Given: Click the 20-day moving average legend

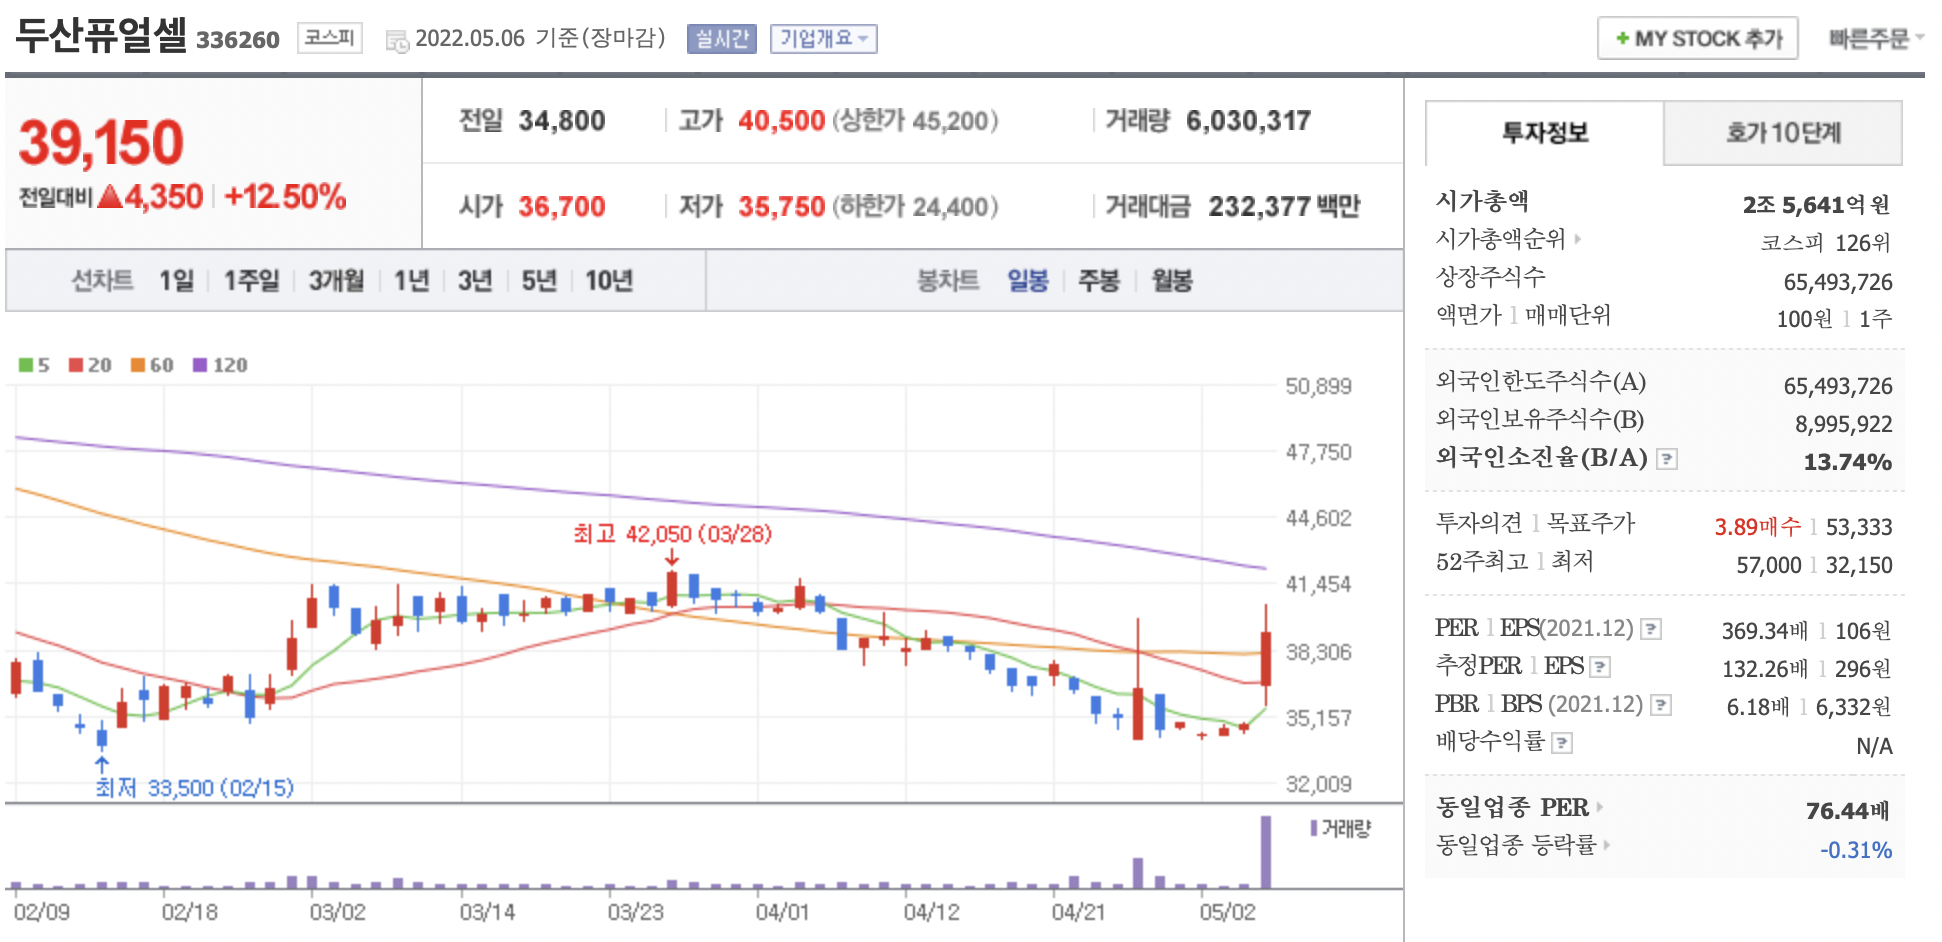Looking at the screenshot, I should coord(90,365).
